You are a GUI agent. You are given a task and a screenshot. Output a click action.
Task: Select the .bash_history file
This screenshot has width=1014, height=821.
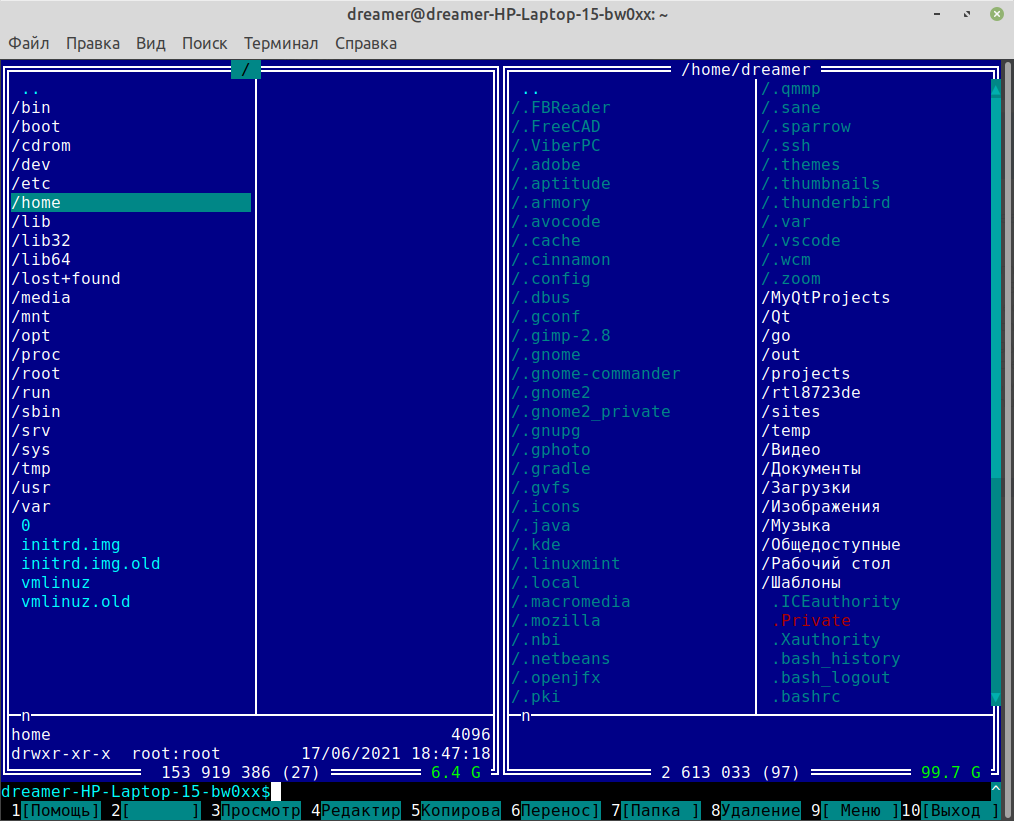coord(836,659)
